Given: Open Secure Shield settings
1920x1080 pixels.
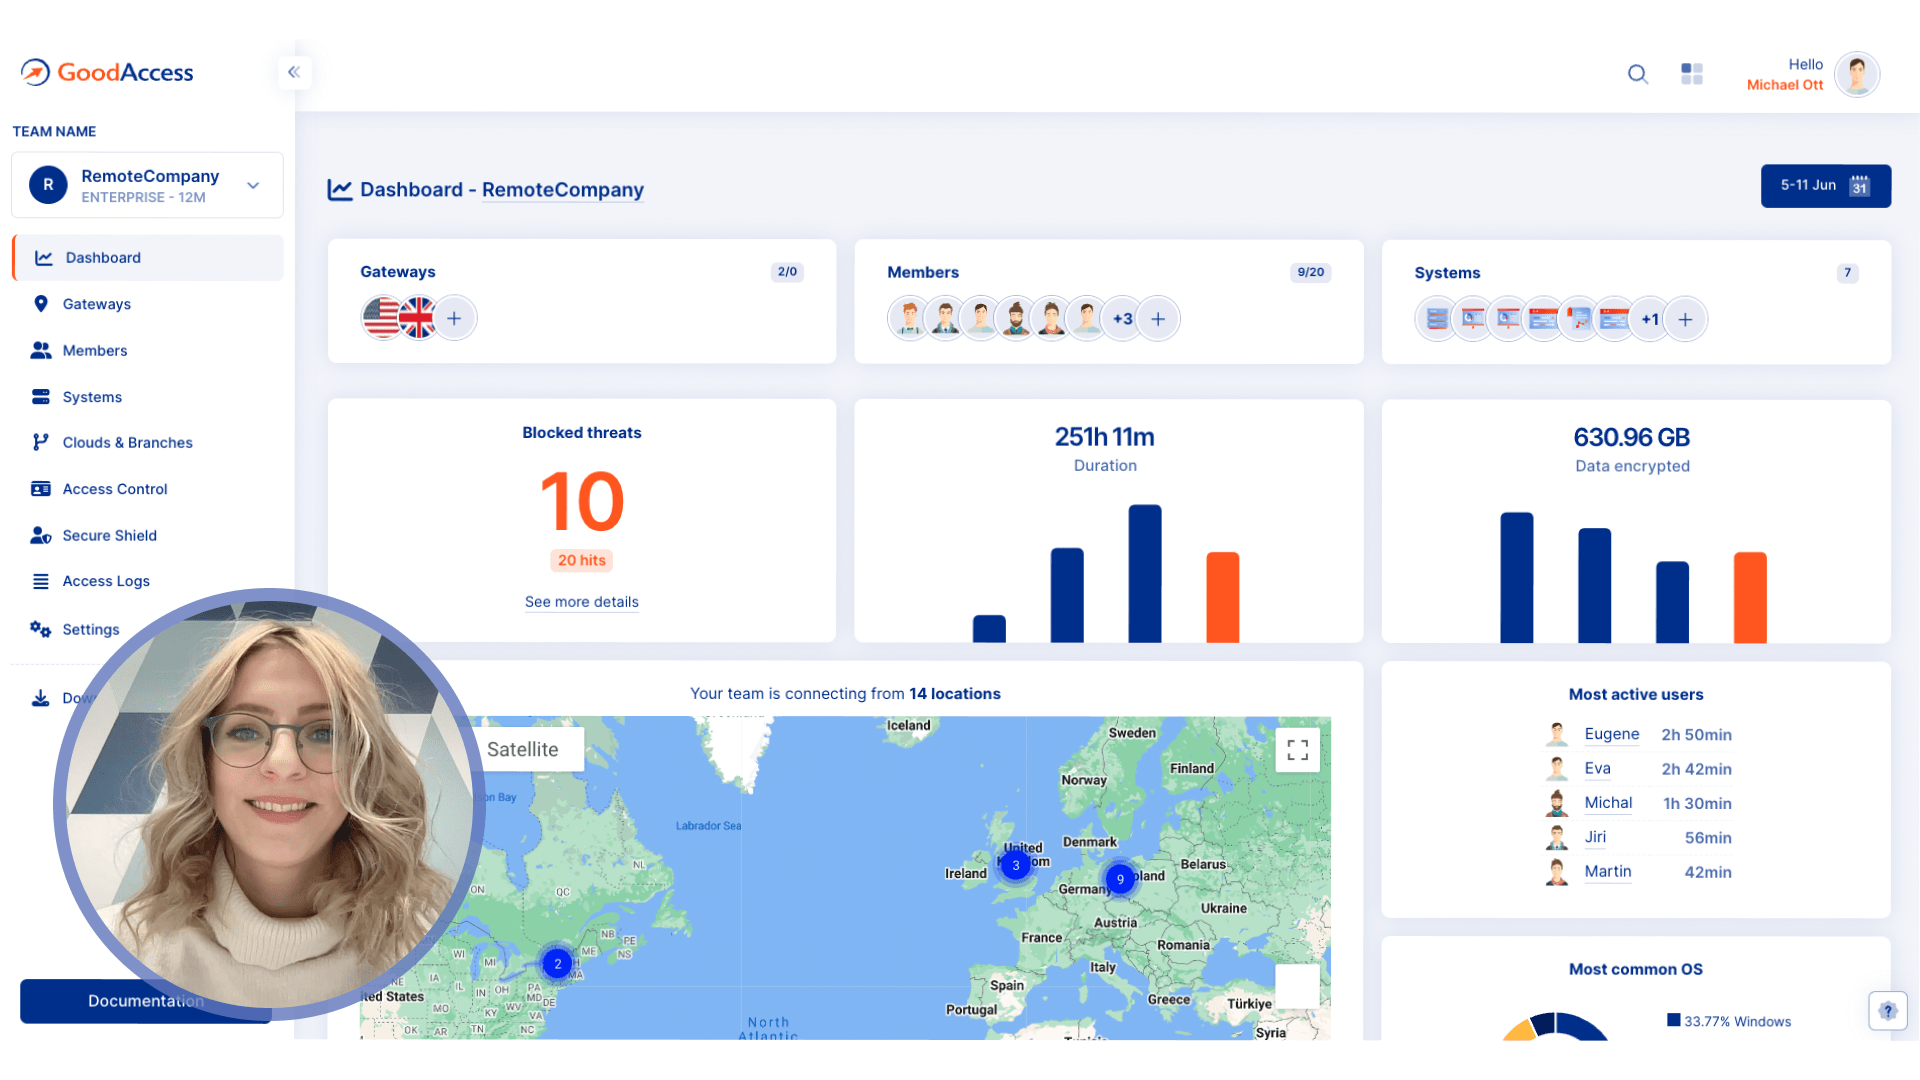Looking at the screenshot, I should point(41,535).
